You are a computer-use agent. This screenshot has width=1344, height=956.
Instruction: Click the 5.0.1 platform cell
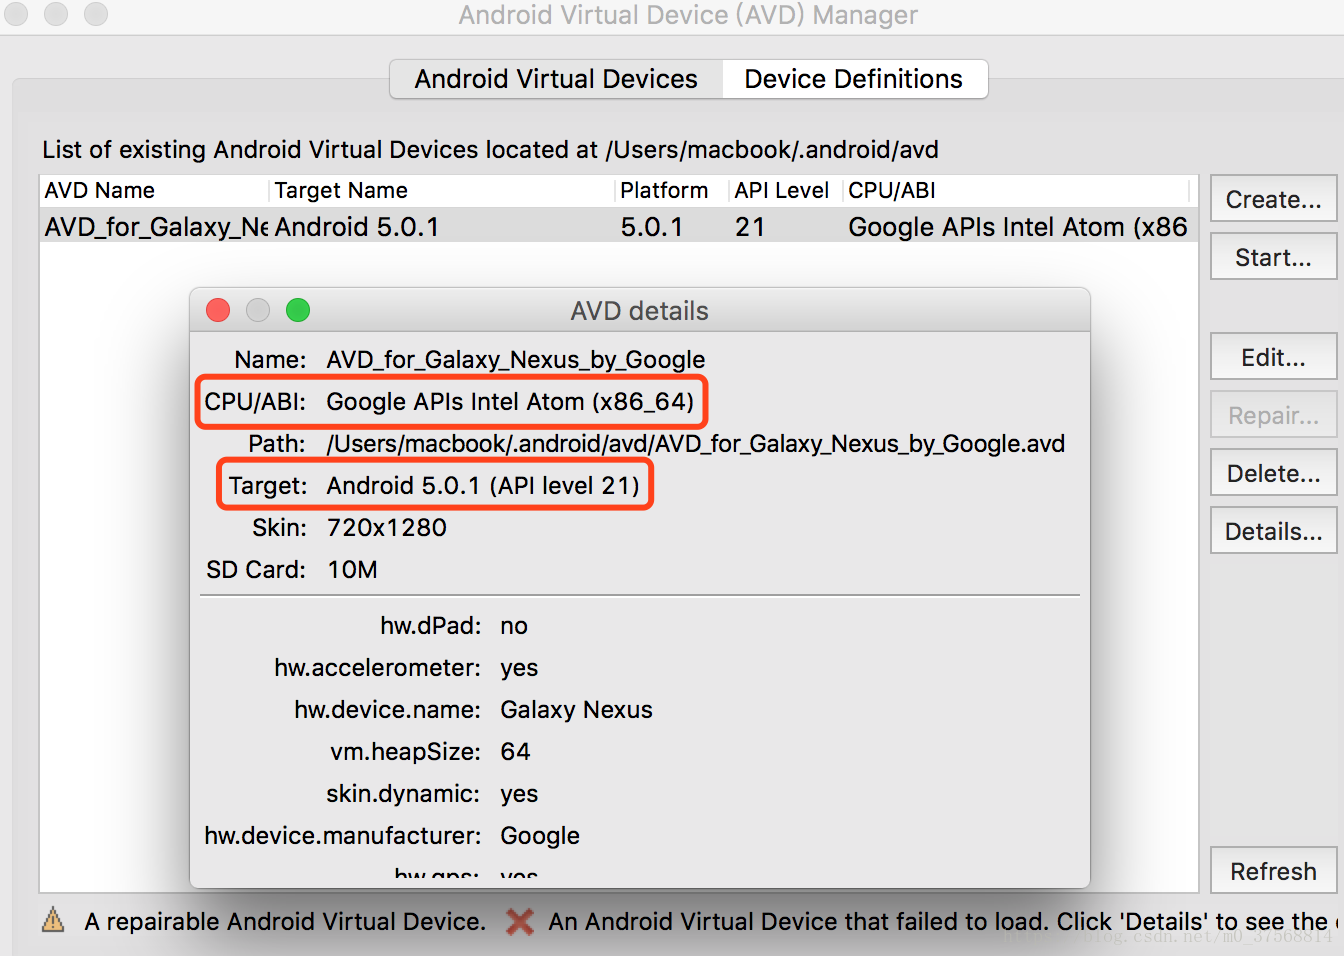coord(651,227)
